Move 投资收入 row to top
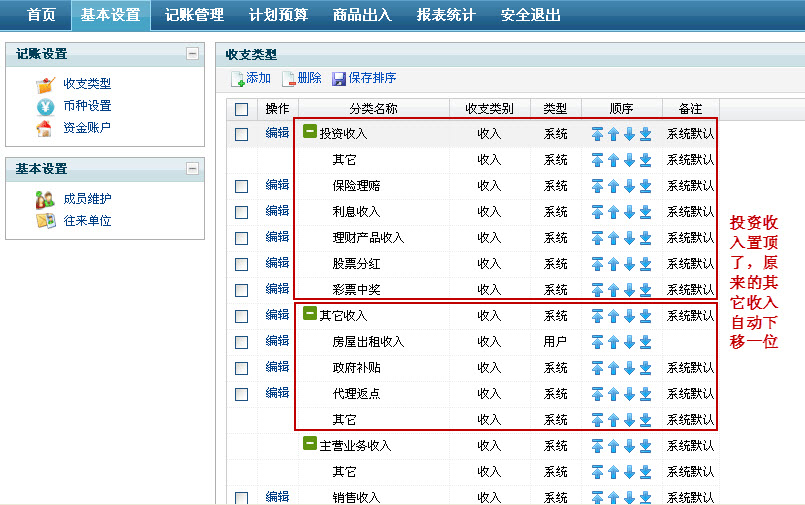This screenshot has height=505, width=805. [597, 134]
